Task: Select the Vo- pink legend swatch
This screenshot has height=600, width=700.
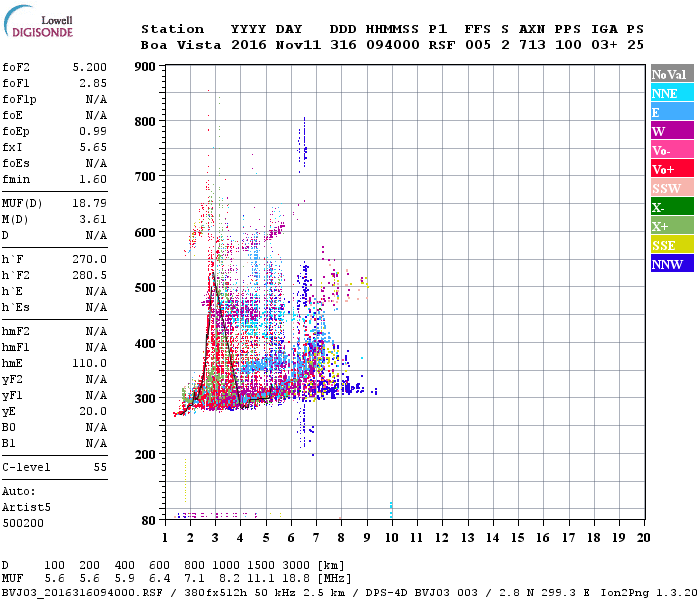Action: click(672, 150)
